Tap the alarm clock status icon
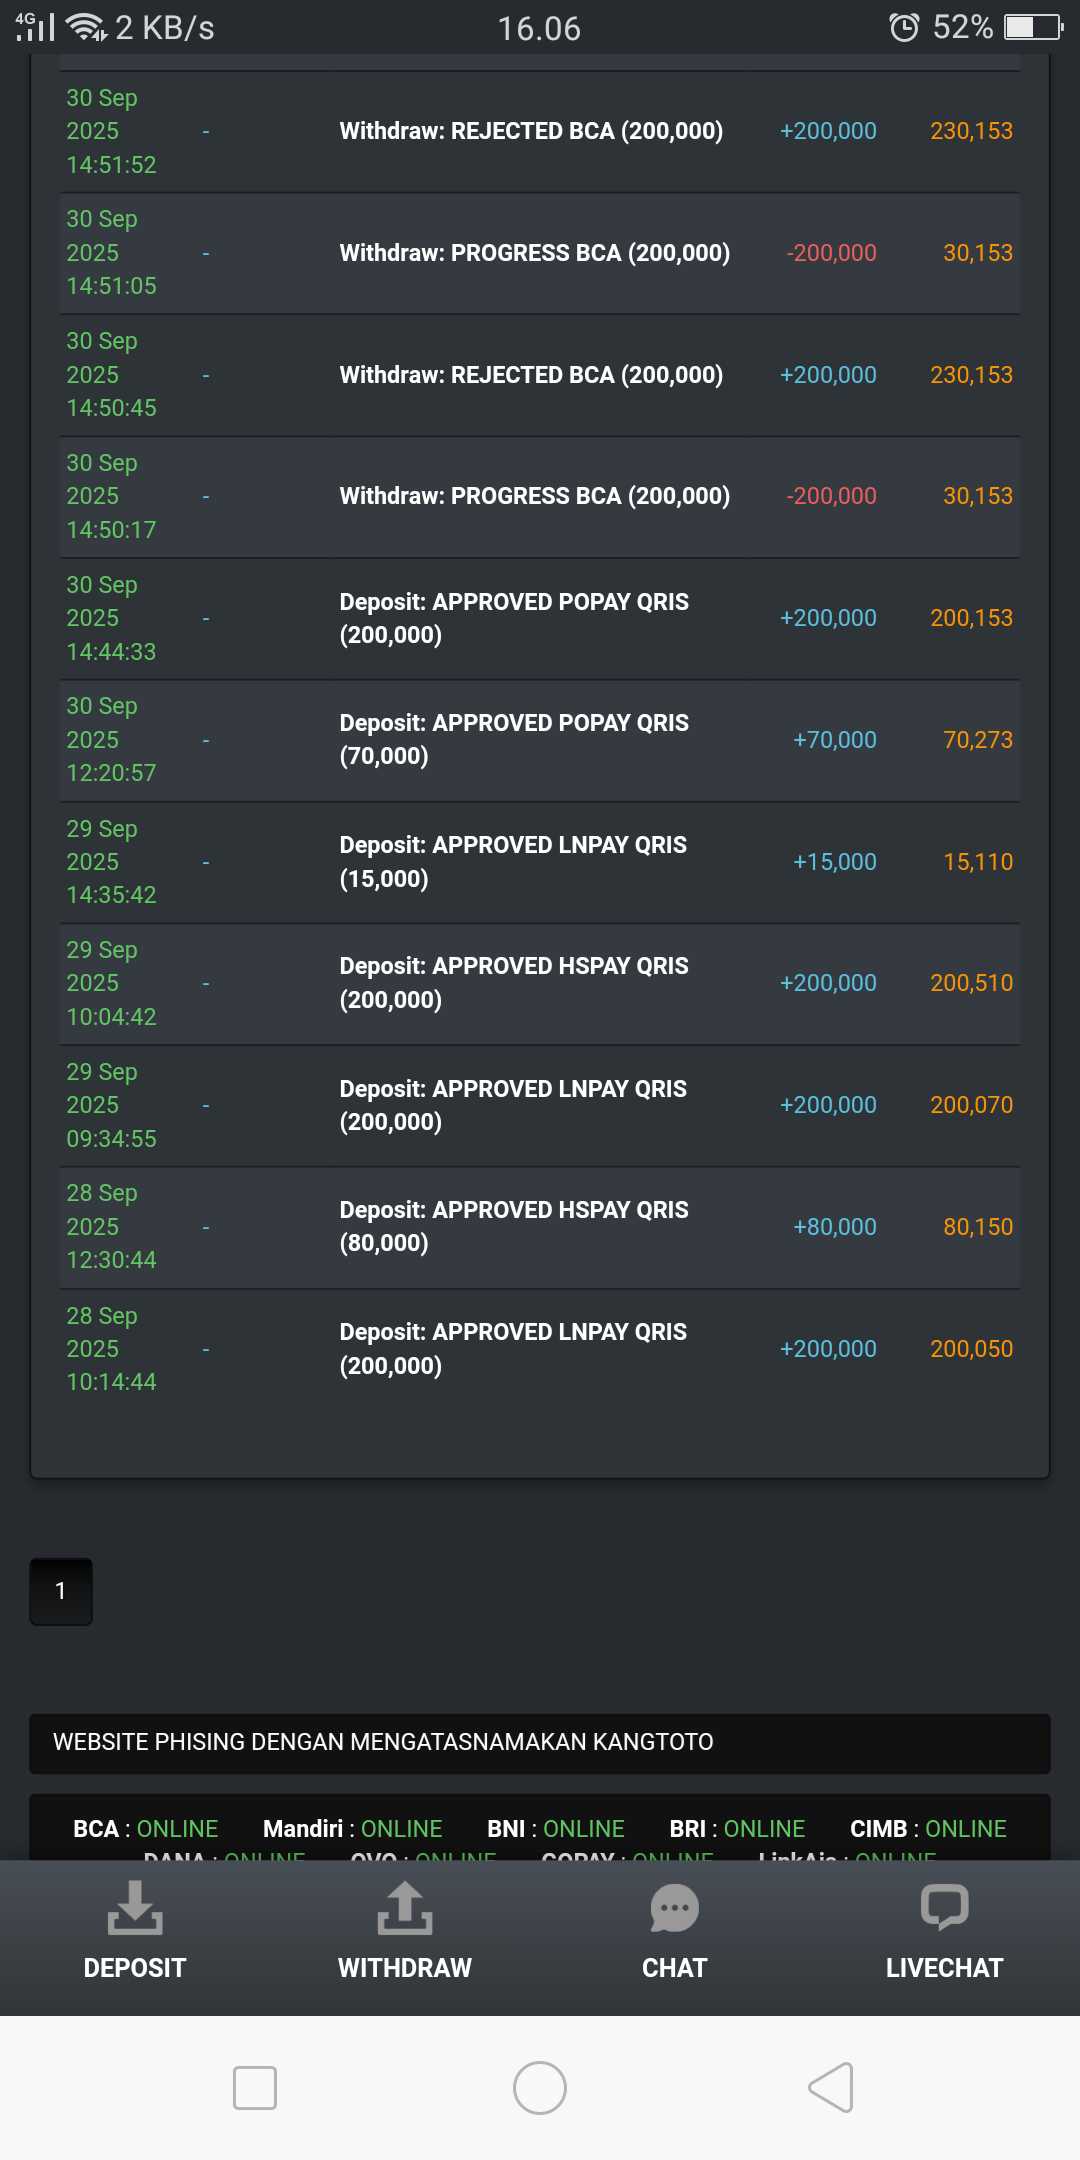The image size is (1080, 2160). (904, 27)
